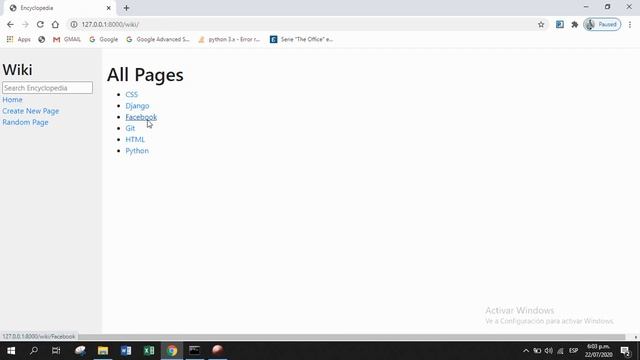The height and width of the screenshot is (360, 640).
Task: Close the Encyclopedia tab
Action: point(109,8)
